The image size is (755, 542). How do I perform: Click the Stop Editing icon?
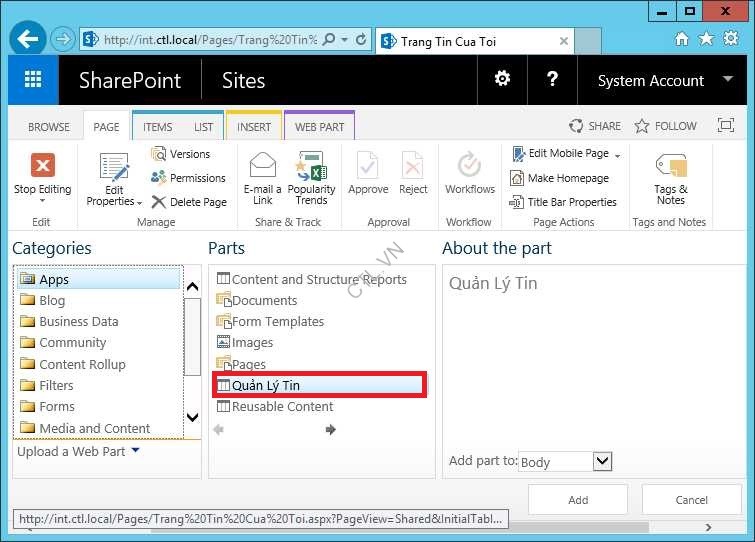coord(42,165)
